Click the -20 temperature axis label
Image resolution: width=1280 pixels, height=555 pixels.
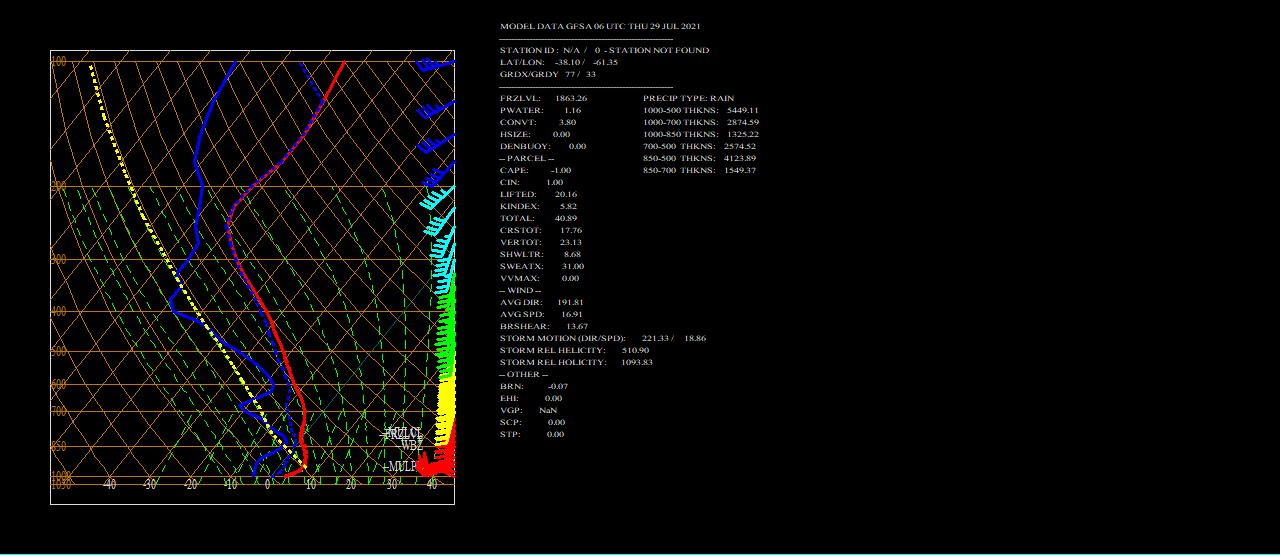[189, 485]
